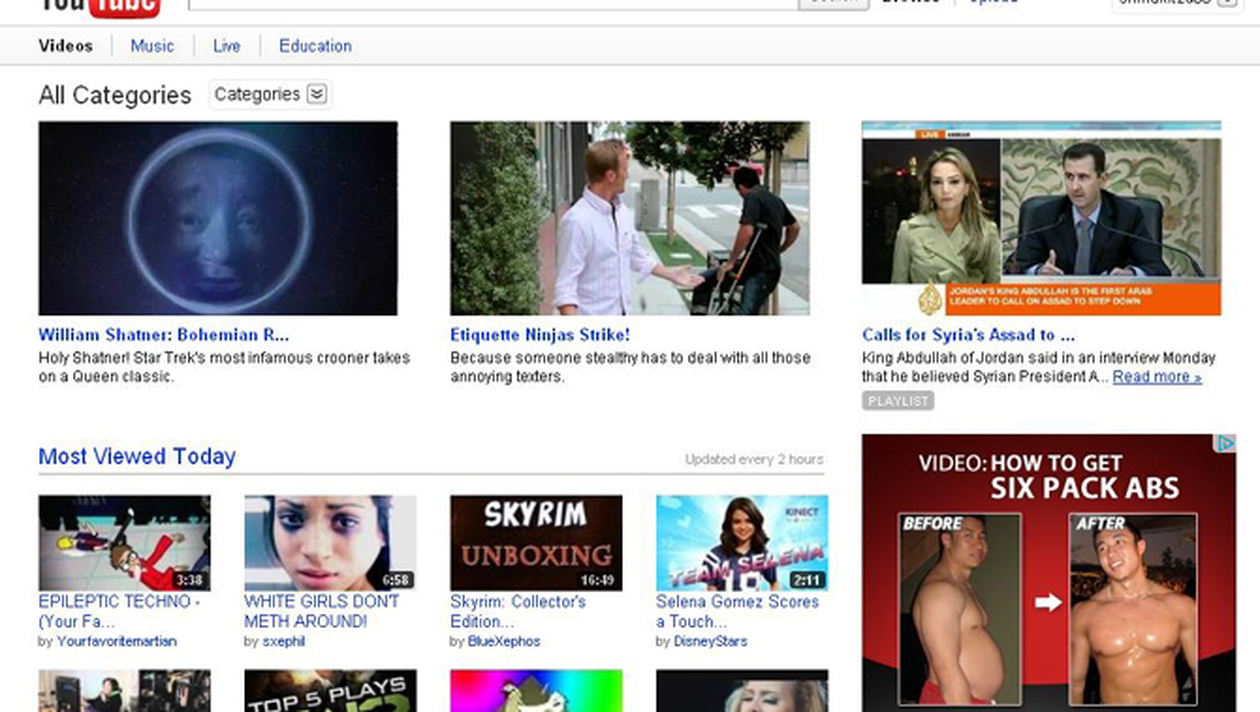Click the Syria Assad news video thumbnail
This screenshot has height=712, width=1260.
pos(1041,218)
